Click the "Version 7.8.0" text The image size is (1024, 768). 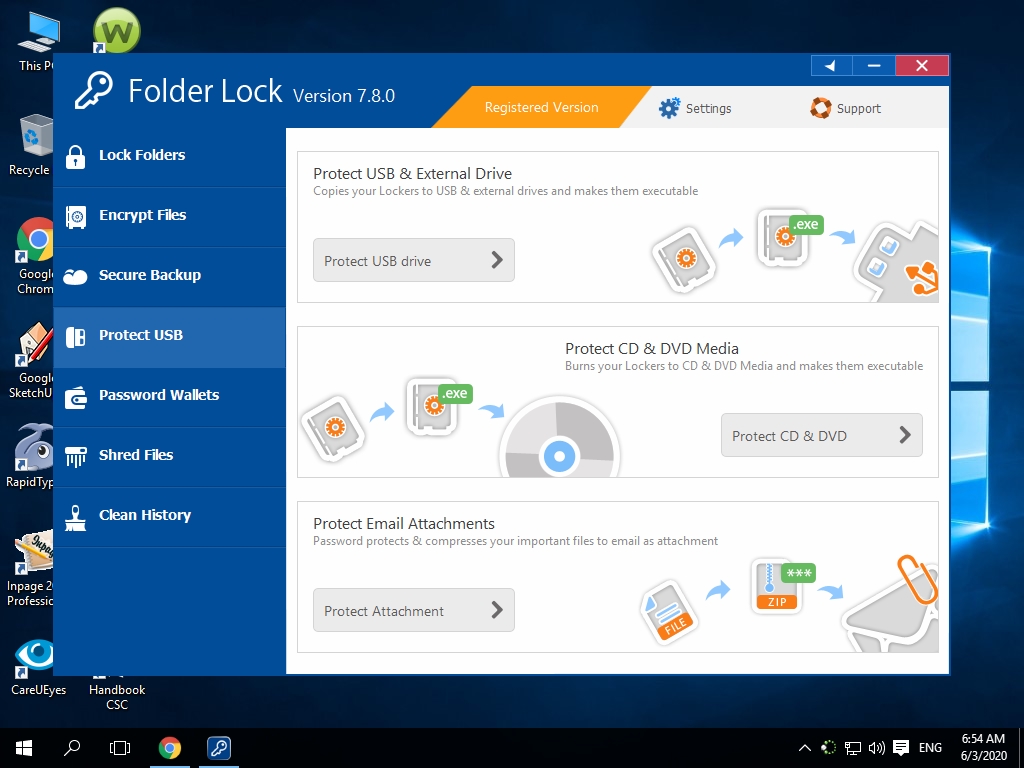[344, 96]
